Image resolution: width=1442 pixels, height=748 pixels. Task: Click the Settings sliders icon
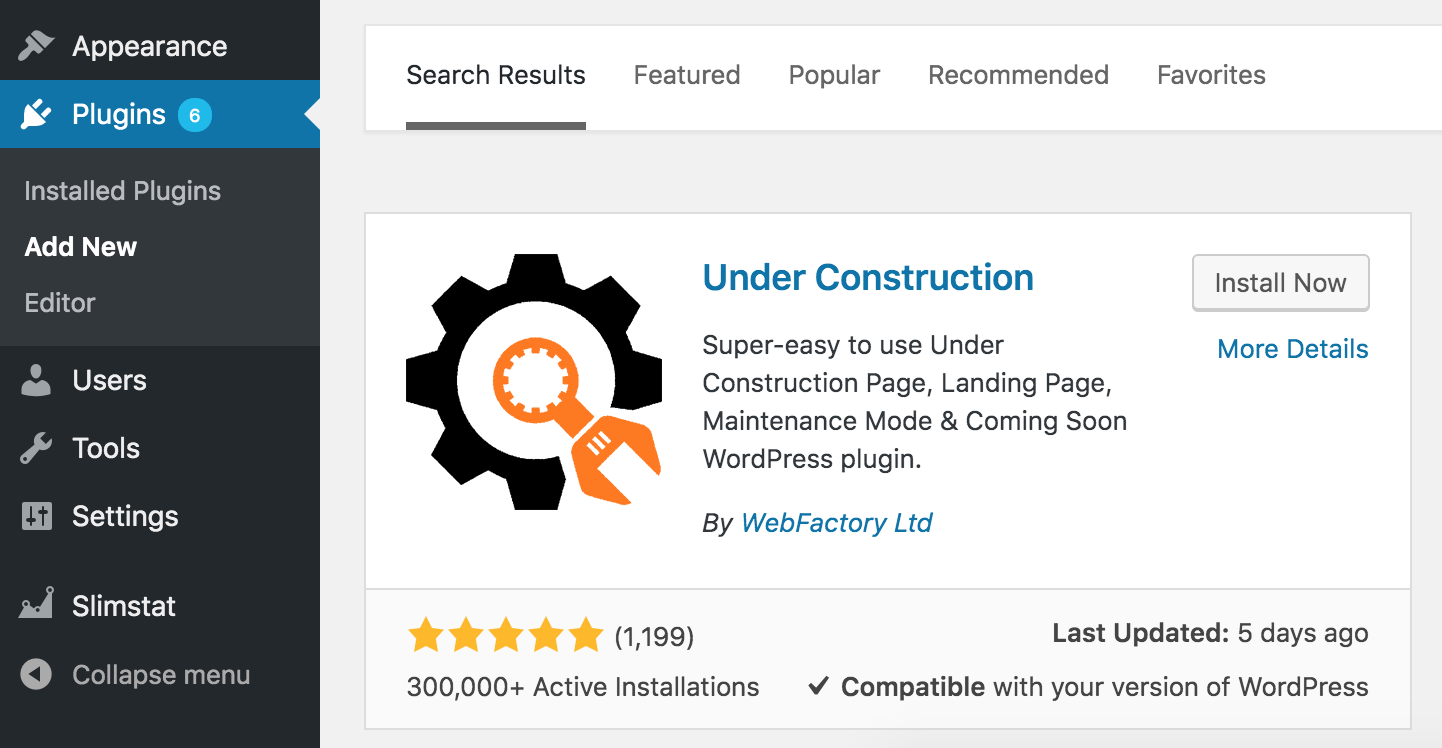tap(36, 516)
